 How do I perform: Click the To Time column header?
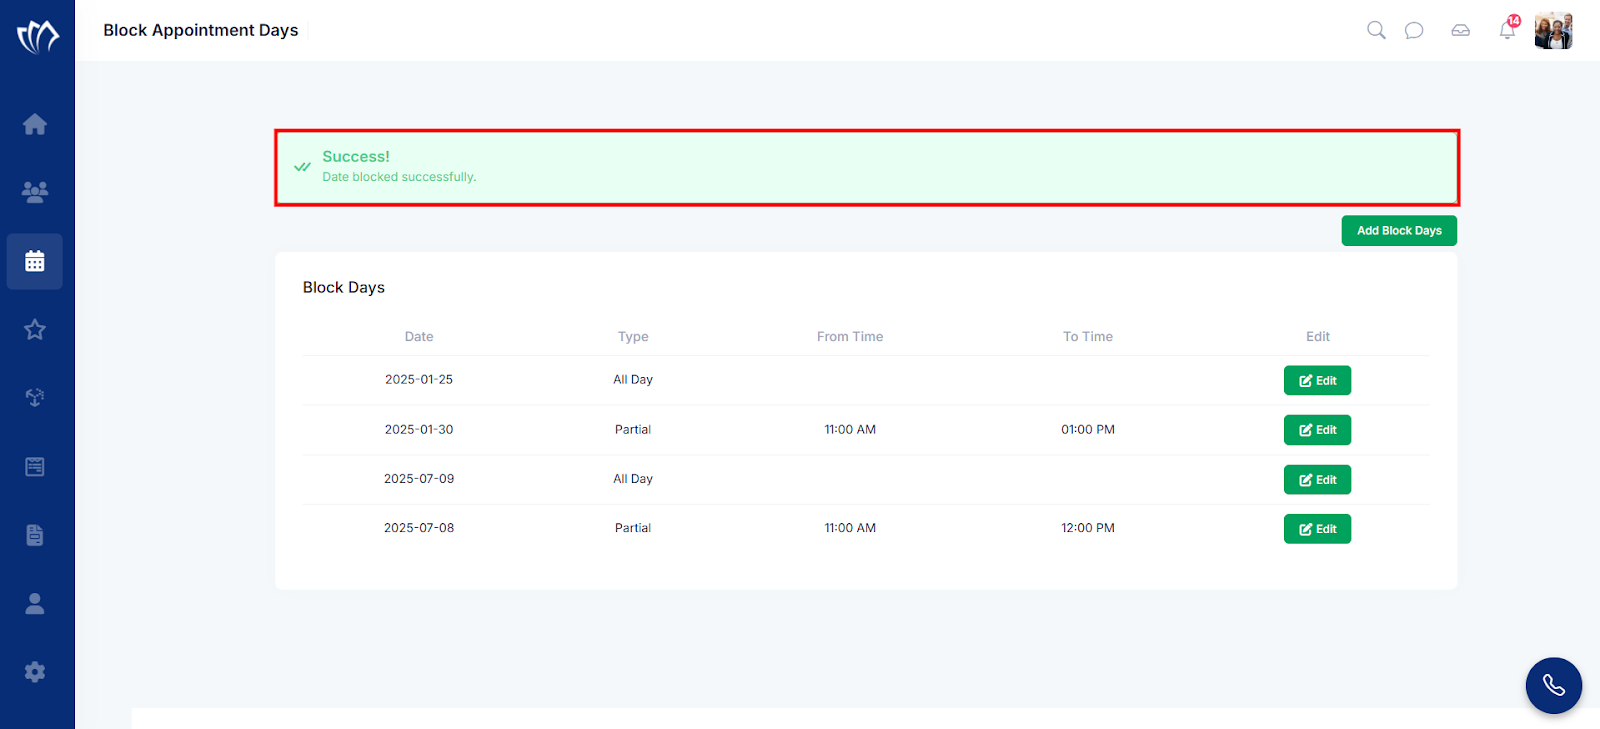pos(1088,337)
